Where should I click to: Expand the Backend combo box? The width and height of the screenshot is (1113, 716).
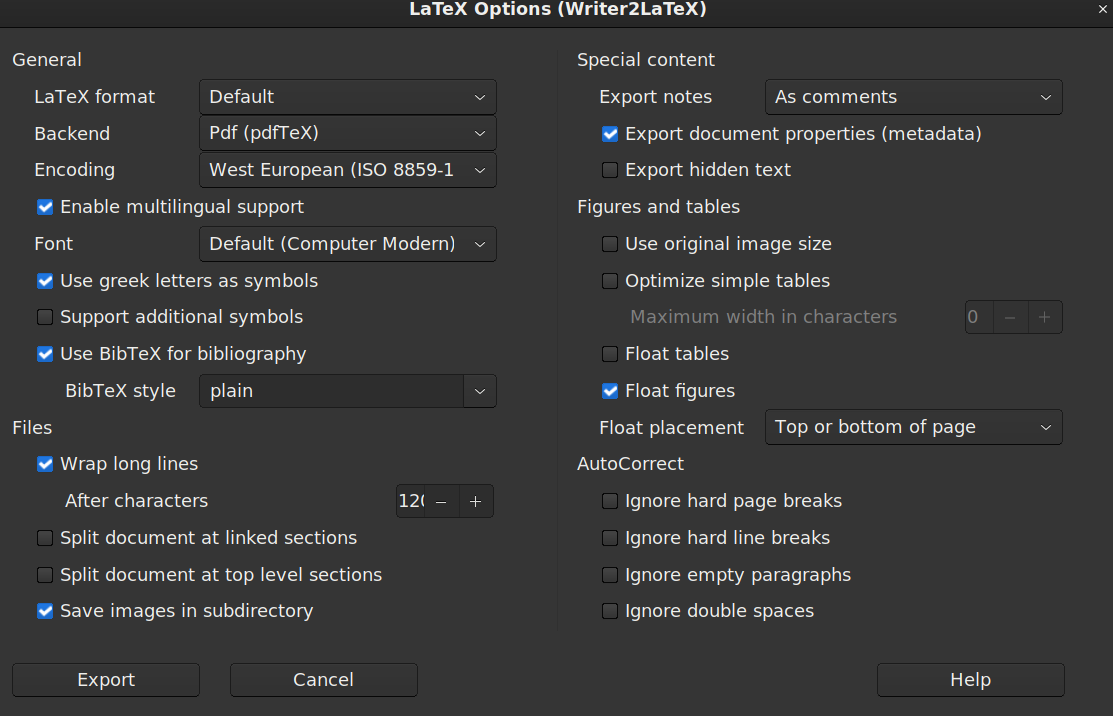[x=347, y=133]
